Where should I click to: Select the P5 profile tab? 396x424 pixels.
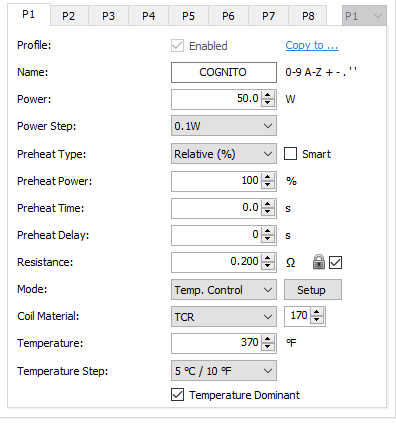[x=188, y=16]
